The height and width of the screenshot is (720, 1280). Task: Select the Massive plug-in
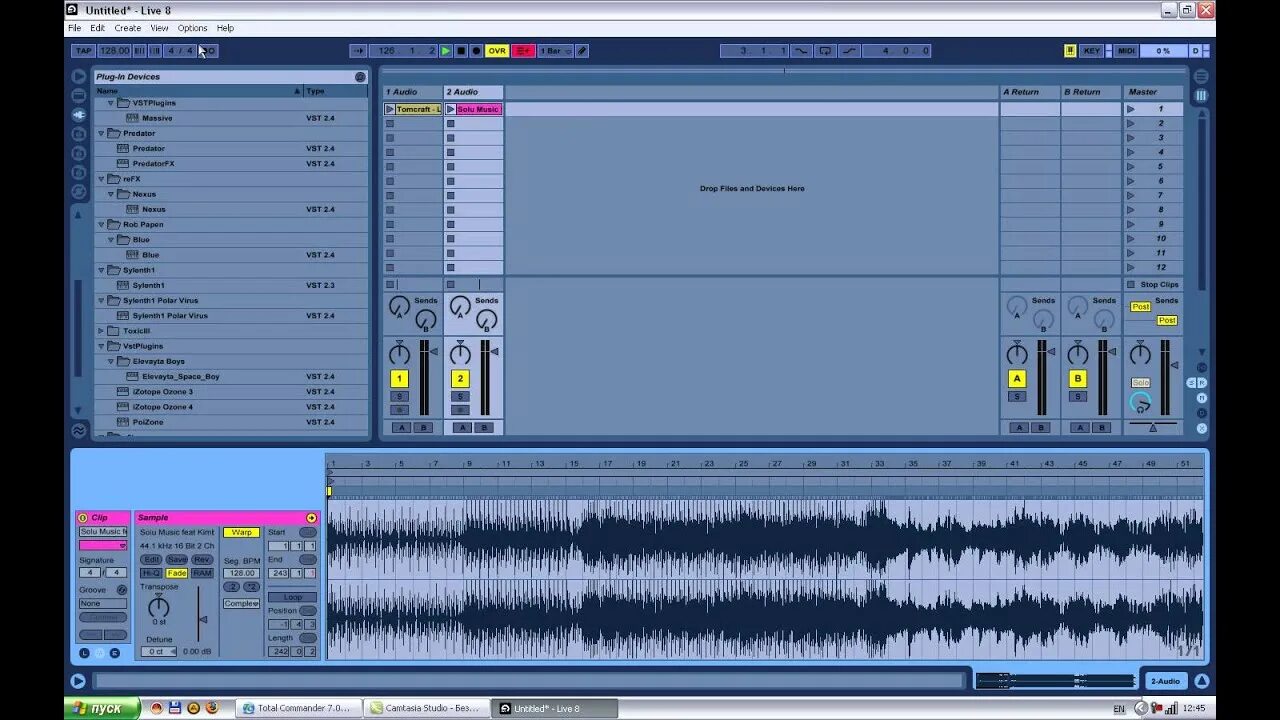click(x=157, y=118)
